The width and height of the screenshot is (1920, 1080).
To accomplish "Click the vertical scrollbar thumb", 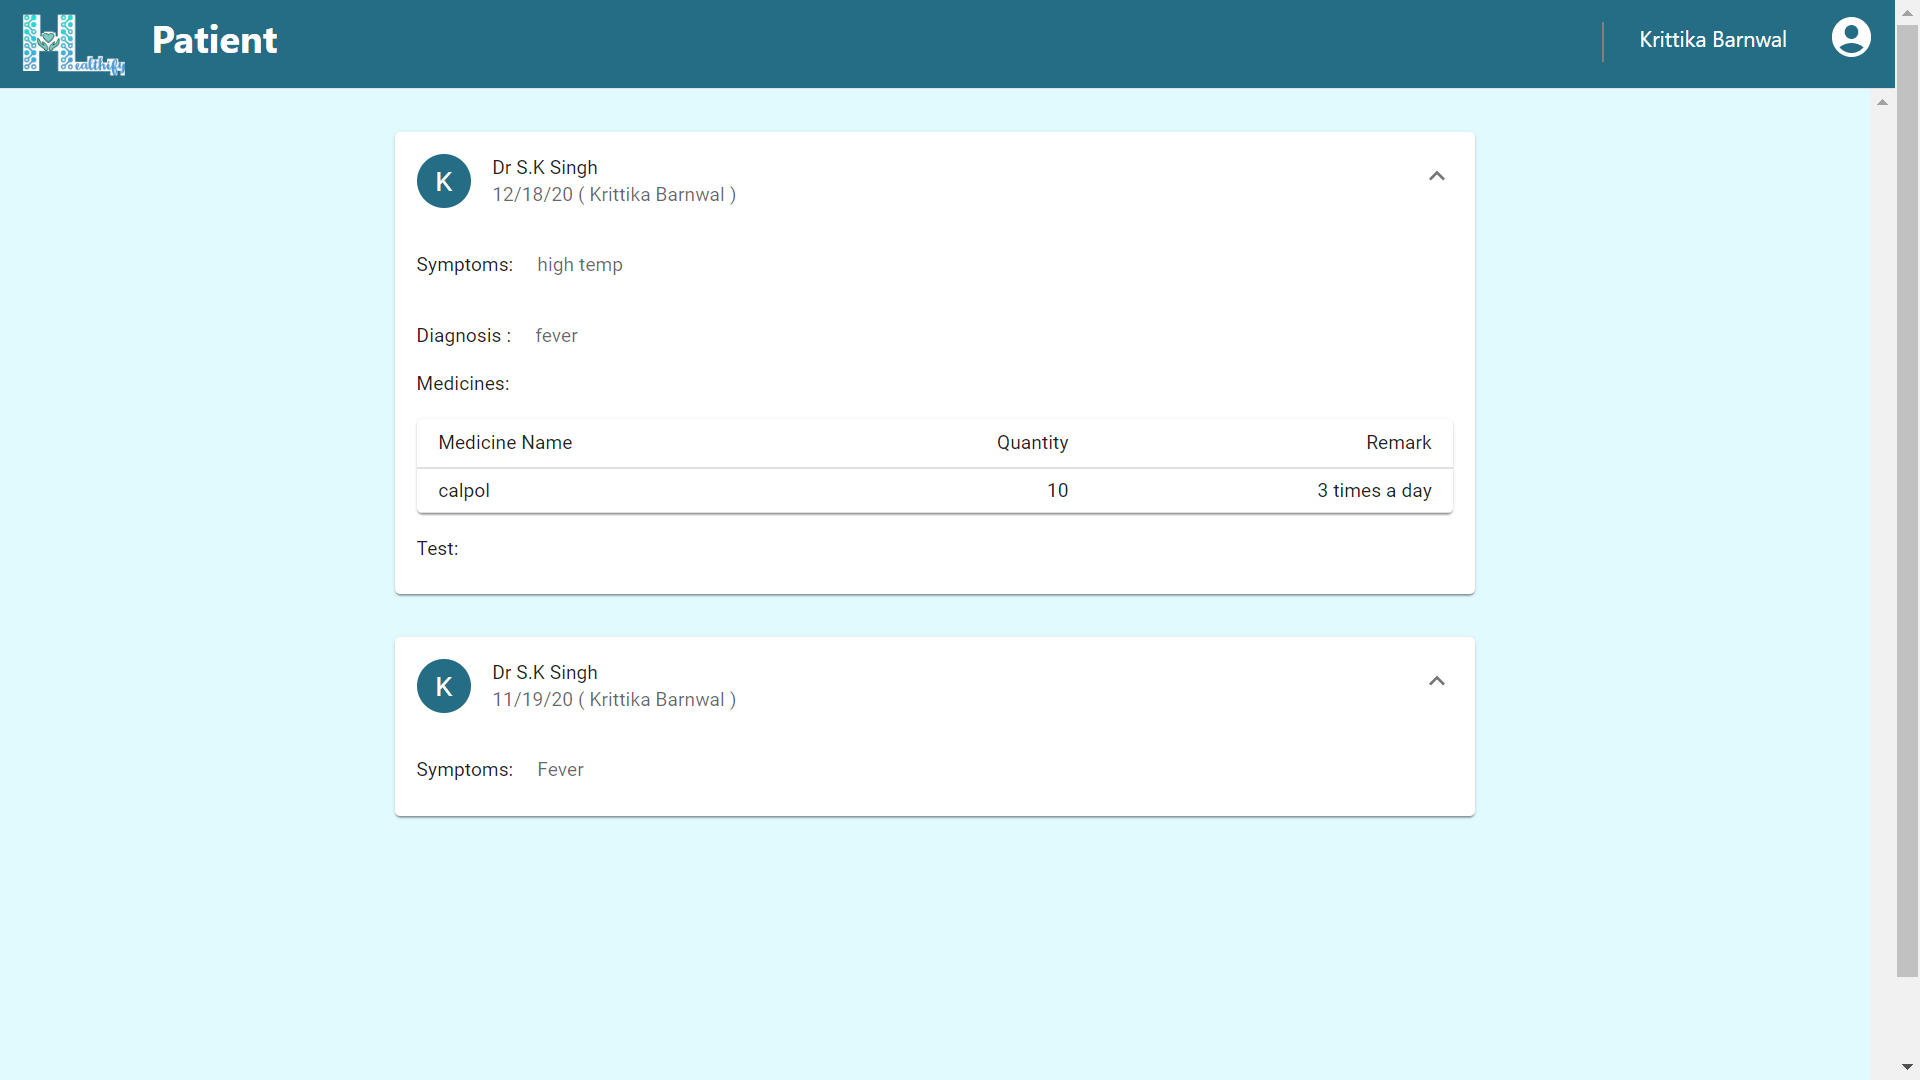I will (1907, 500).
